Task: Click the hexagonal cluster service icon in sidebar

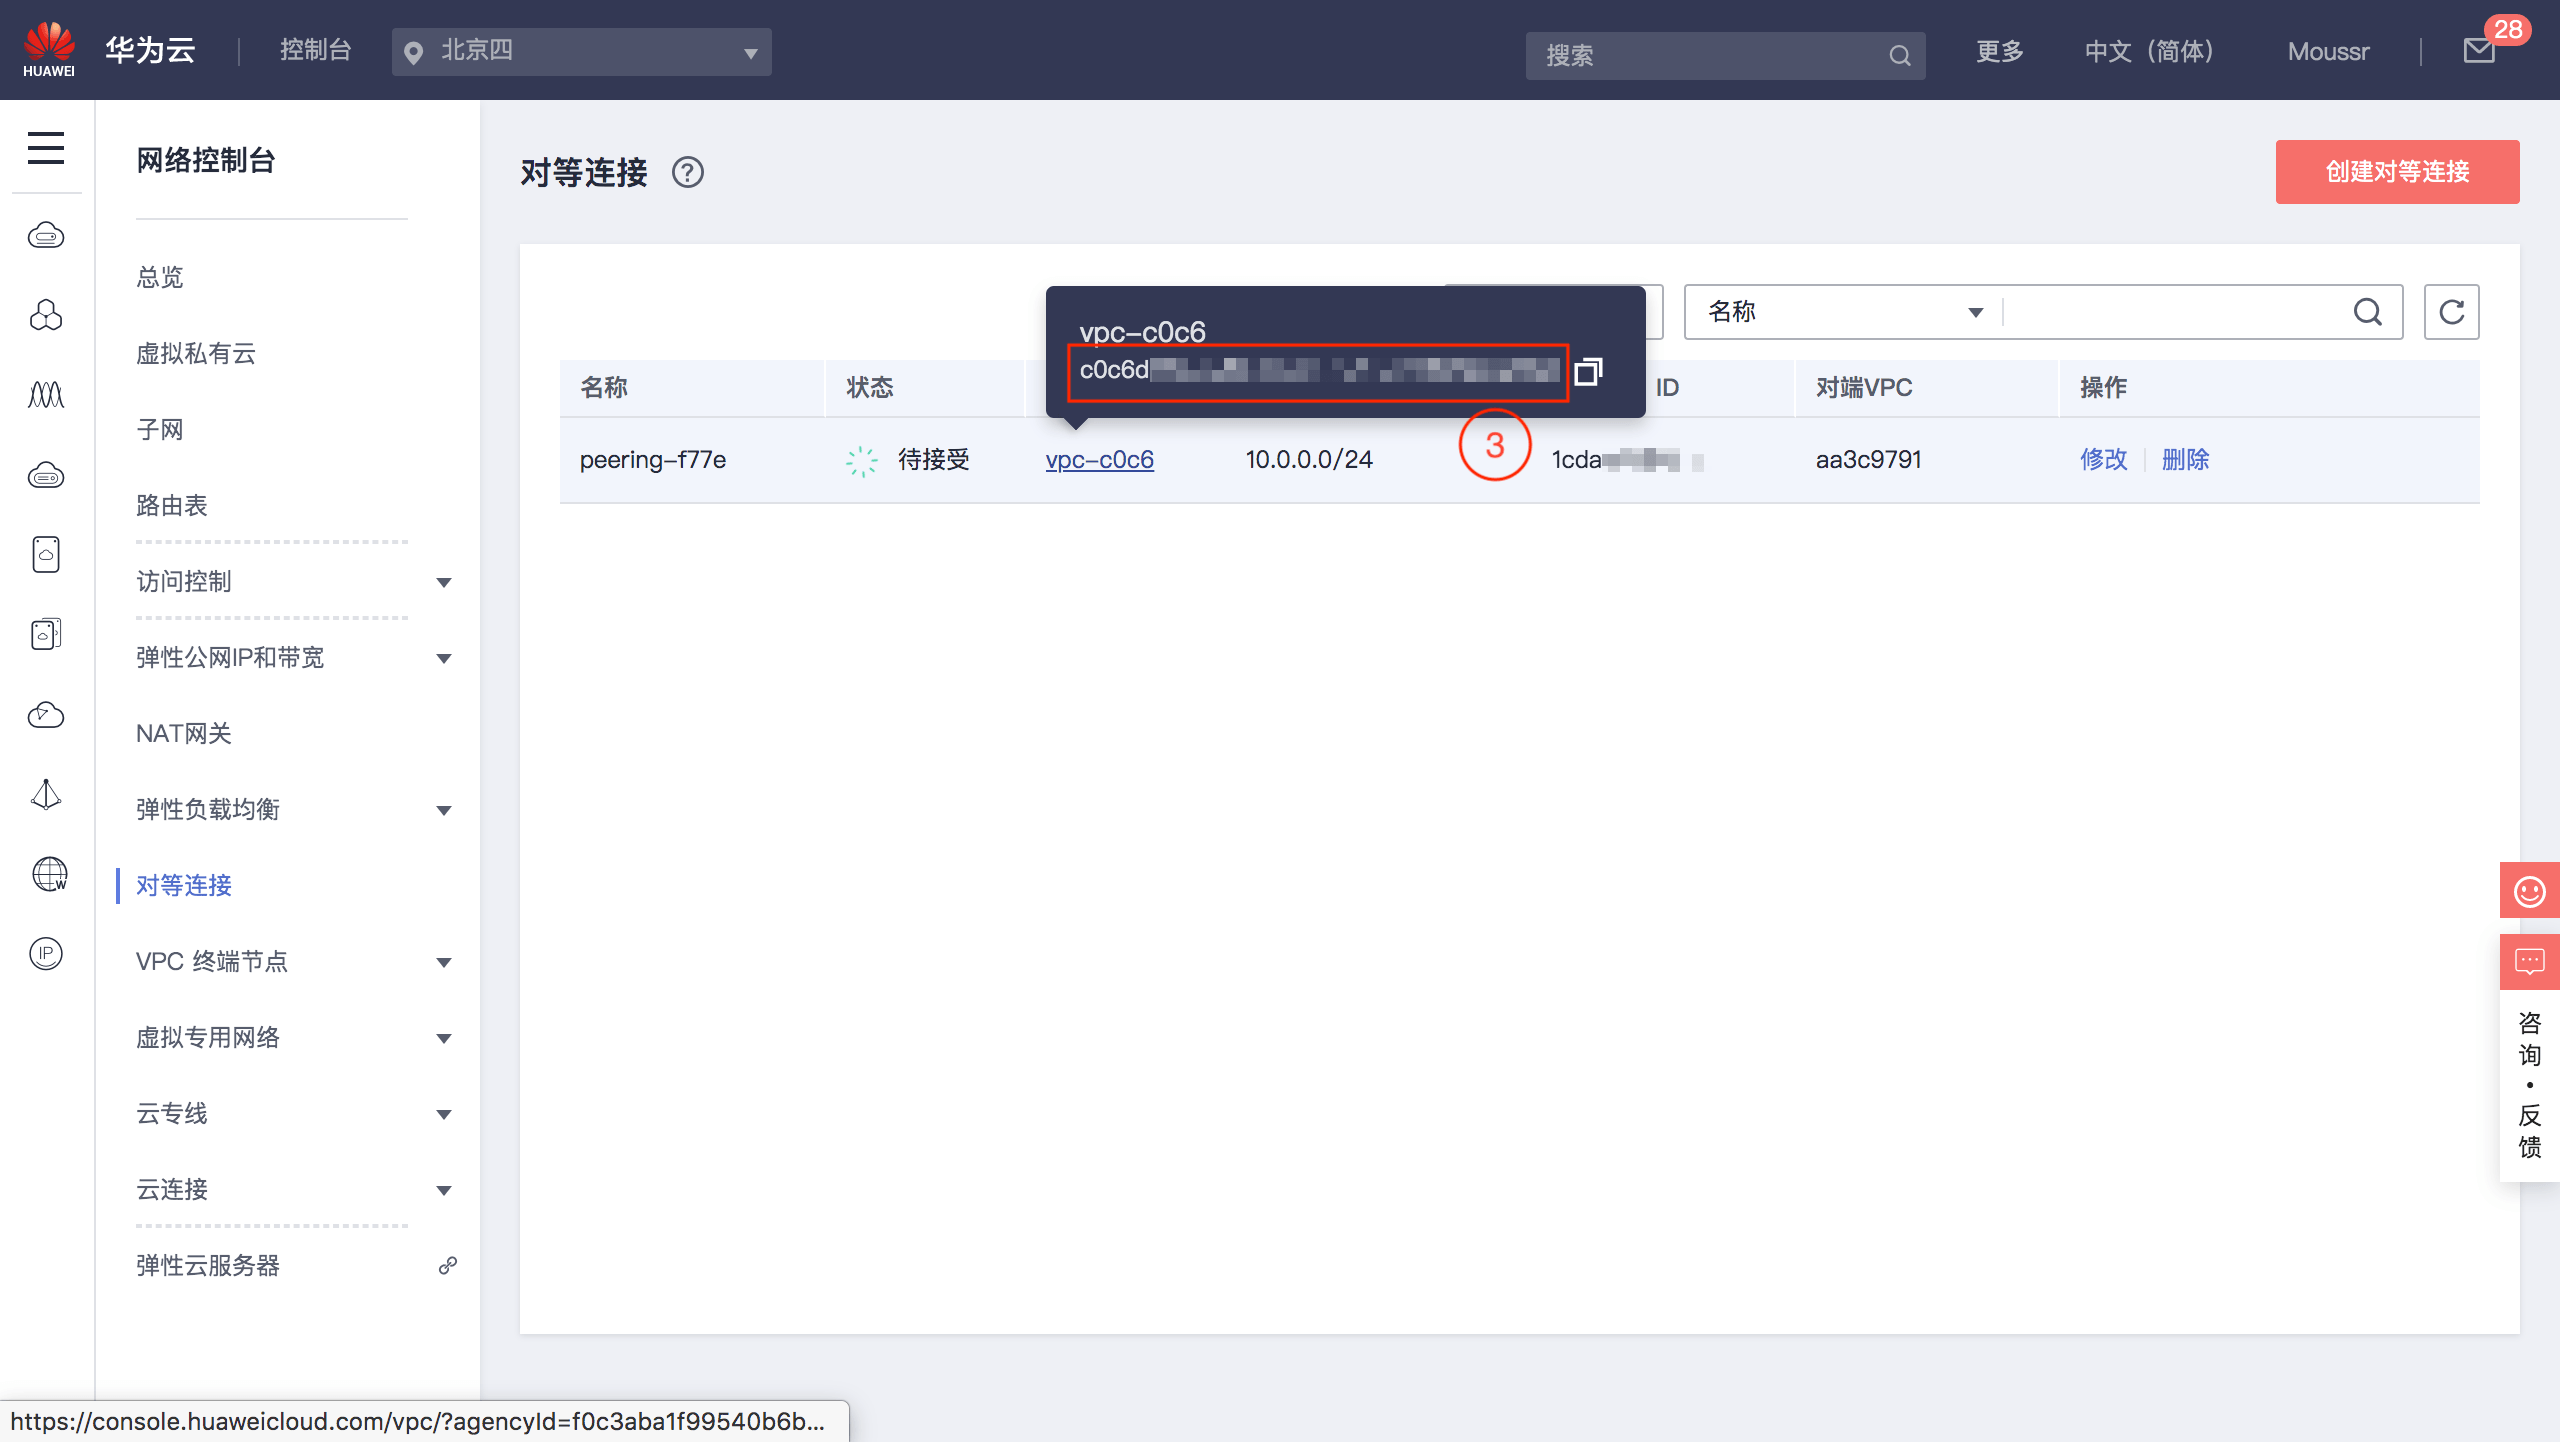Action: coord(45,315)
